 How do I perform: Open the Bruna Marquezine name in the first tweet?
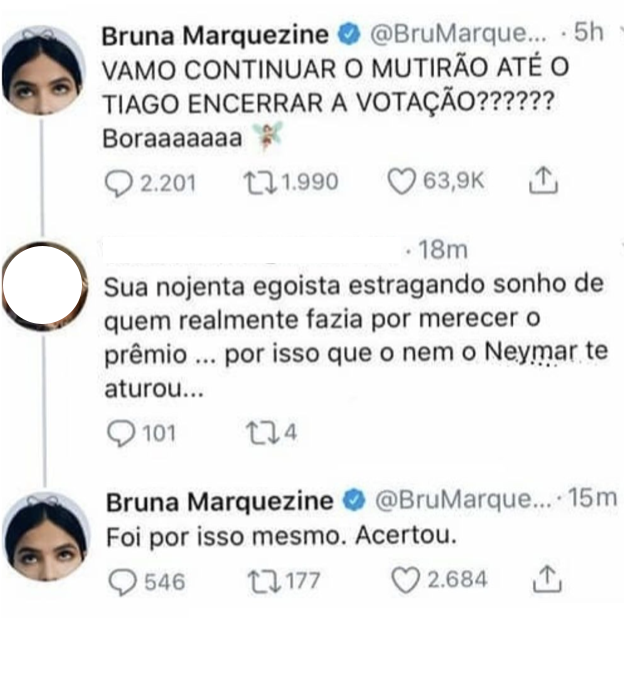pyautogui.click(x=215, y=35)
